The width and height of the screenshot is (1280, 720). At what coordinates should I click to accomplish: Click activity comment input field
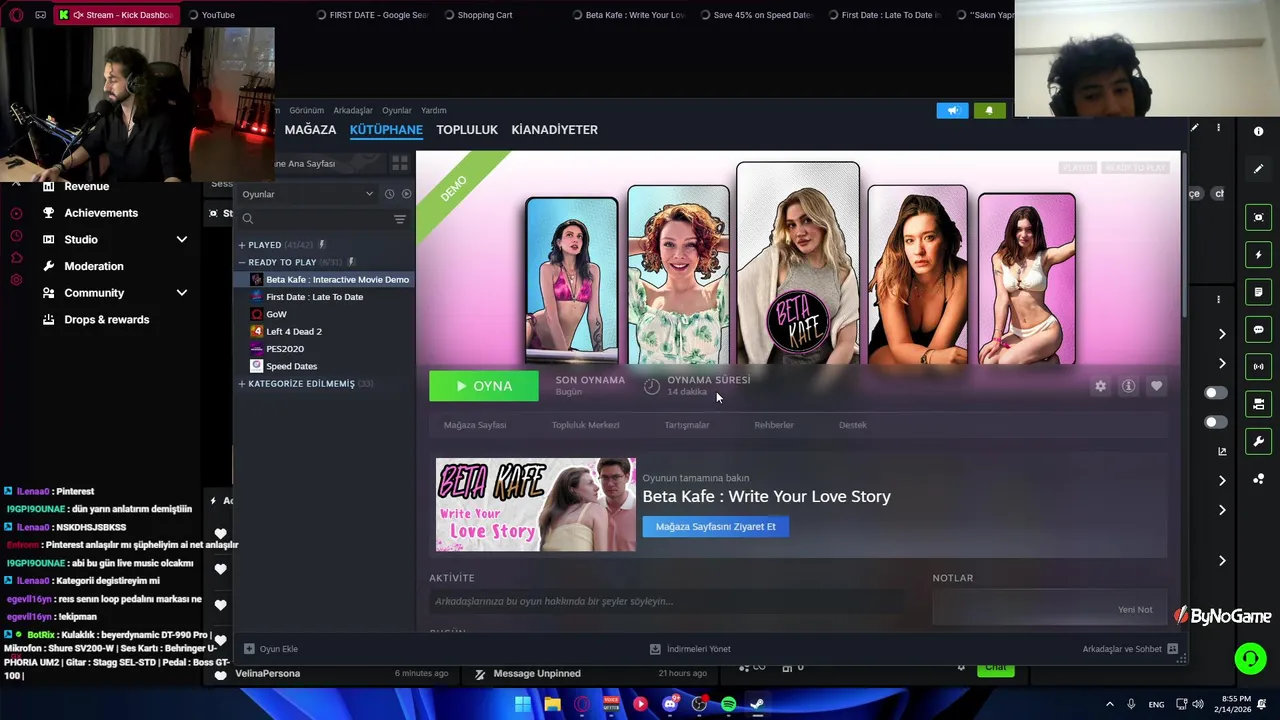[x=668, y=601]
